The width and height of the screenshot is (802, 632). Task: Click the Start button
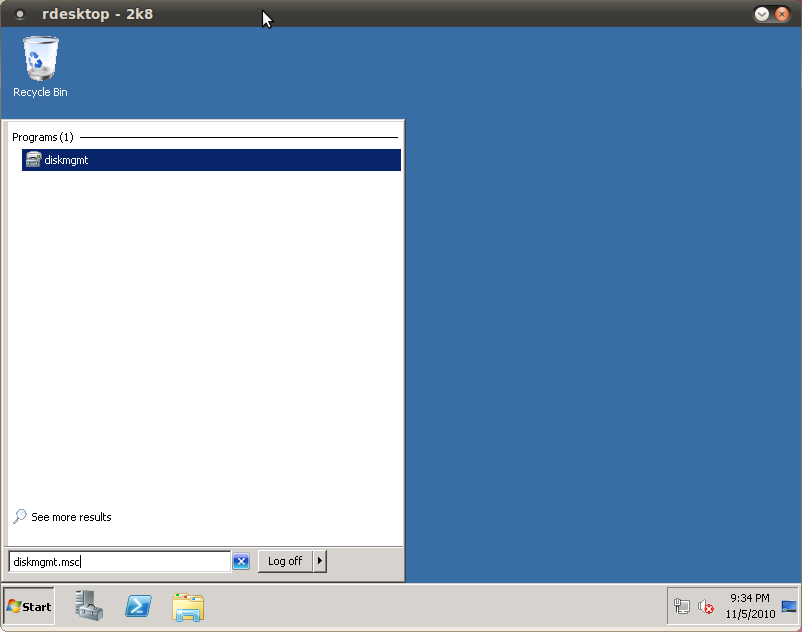click(29, 606)
